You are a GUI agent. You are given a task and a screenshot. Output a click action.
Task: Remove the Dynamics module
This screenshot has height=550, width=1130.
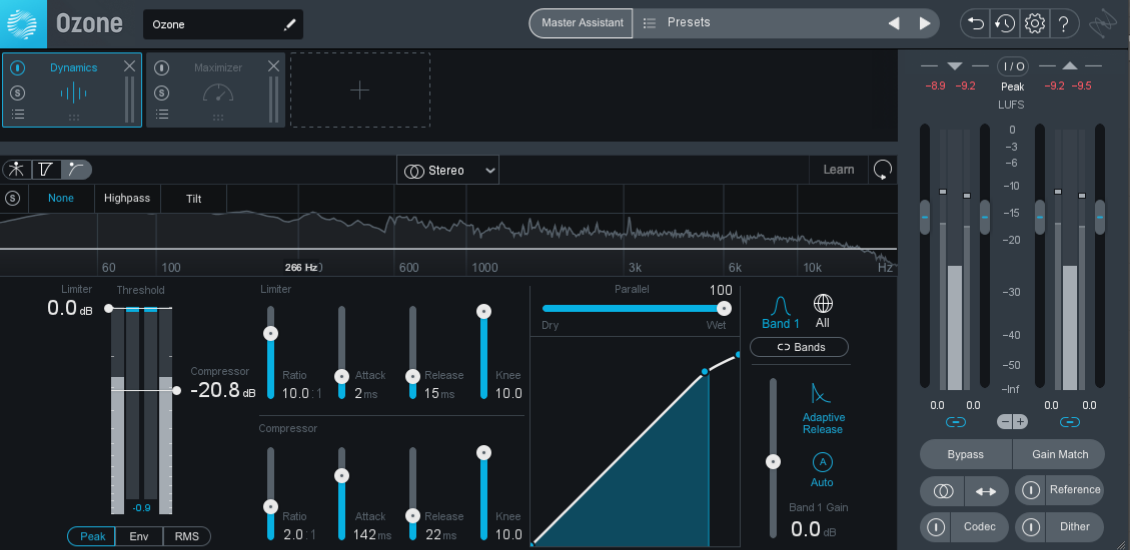click(129, 66)
